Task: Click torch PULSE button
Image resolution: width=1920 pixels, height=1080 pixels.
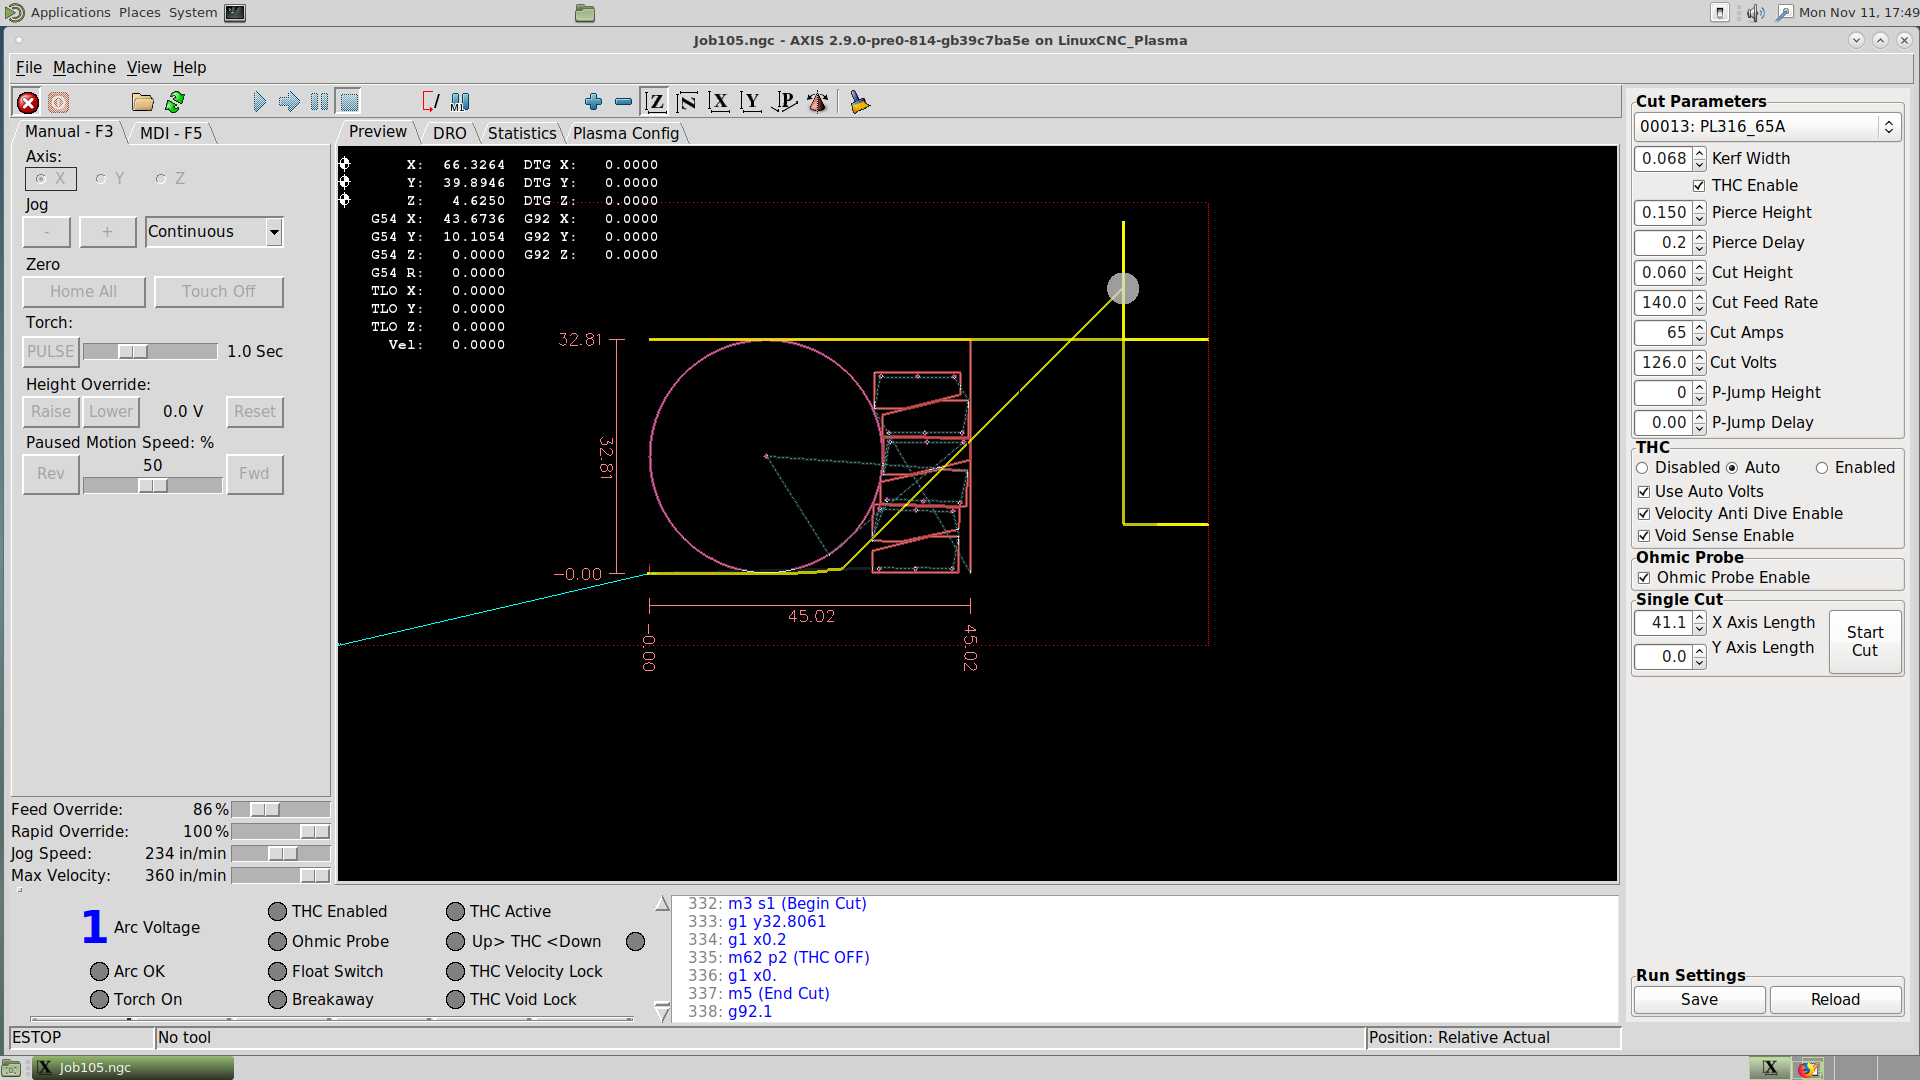Action: pyautogui.click(x=51, y=352)
